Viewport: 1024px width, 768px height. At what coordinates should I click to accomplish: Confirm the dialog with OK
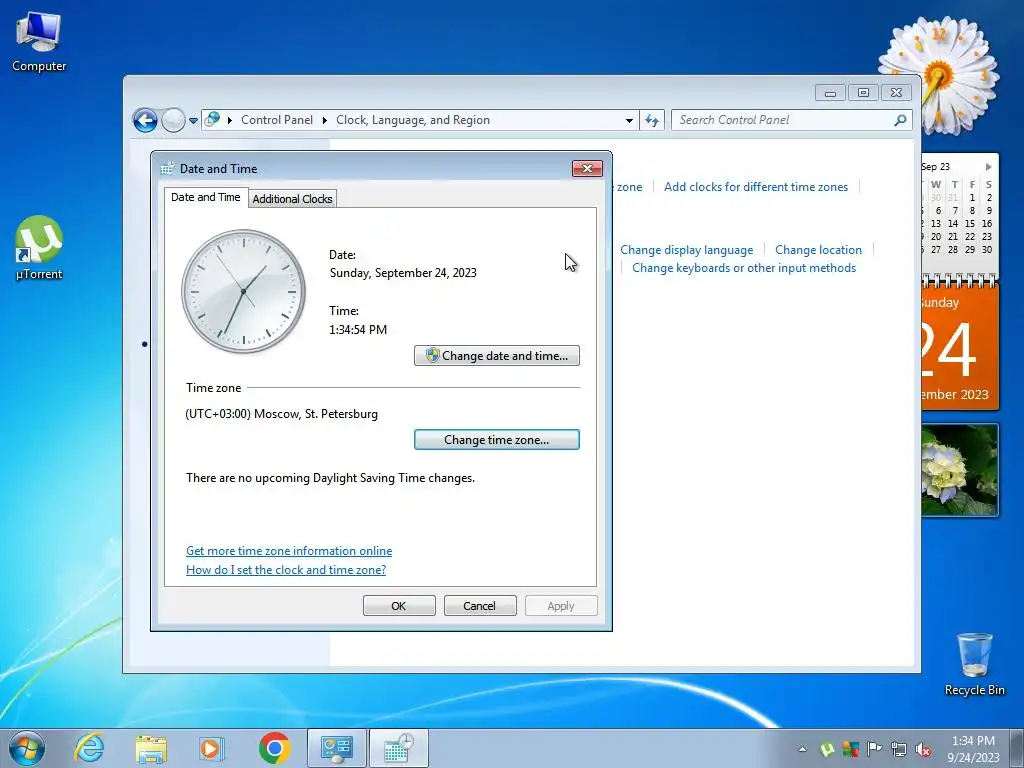pos(398,605)
